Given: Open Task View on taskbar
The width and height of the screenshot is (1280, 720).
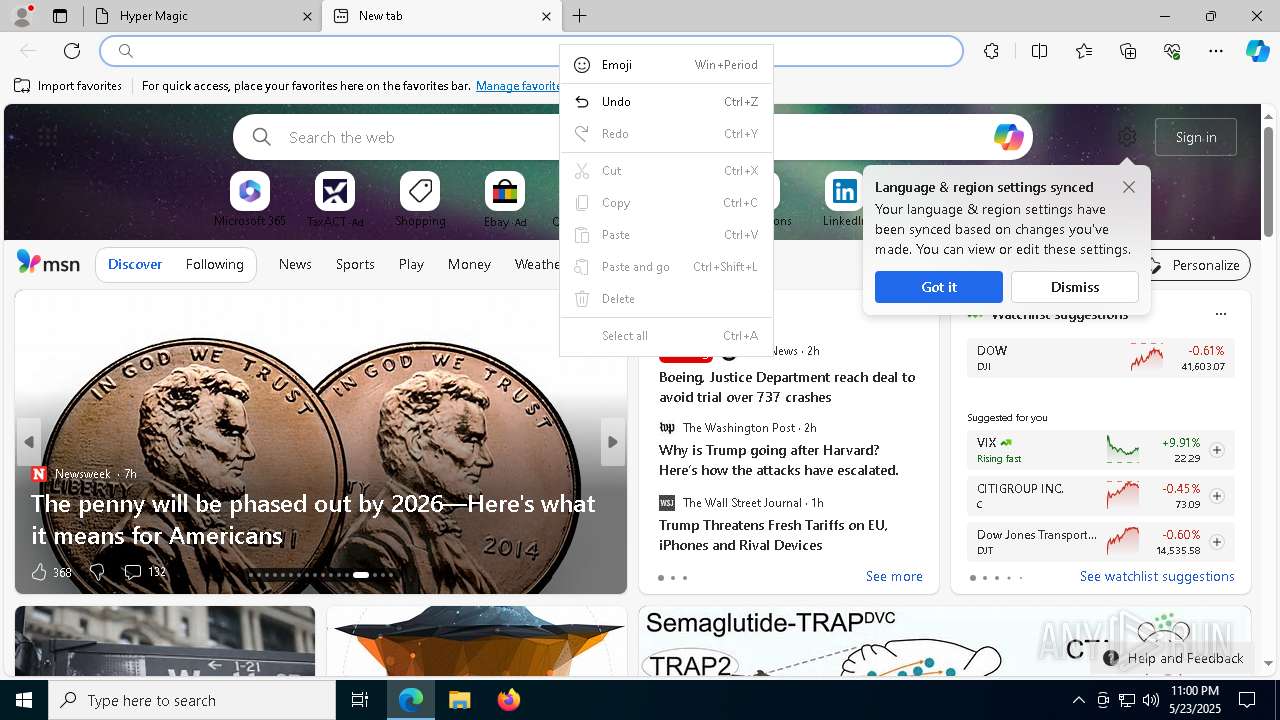Looking at the screenshot, I should (x=360, y=700).
